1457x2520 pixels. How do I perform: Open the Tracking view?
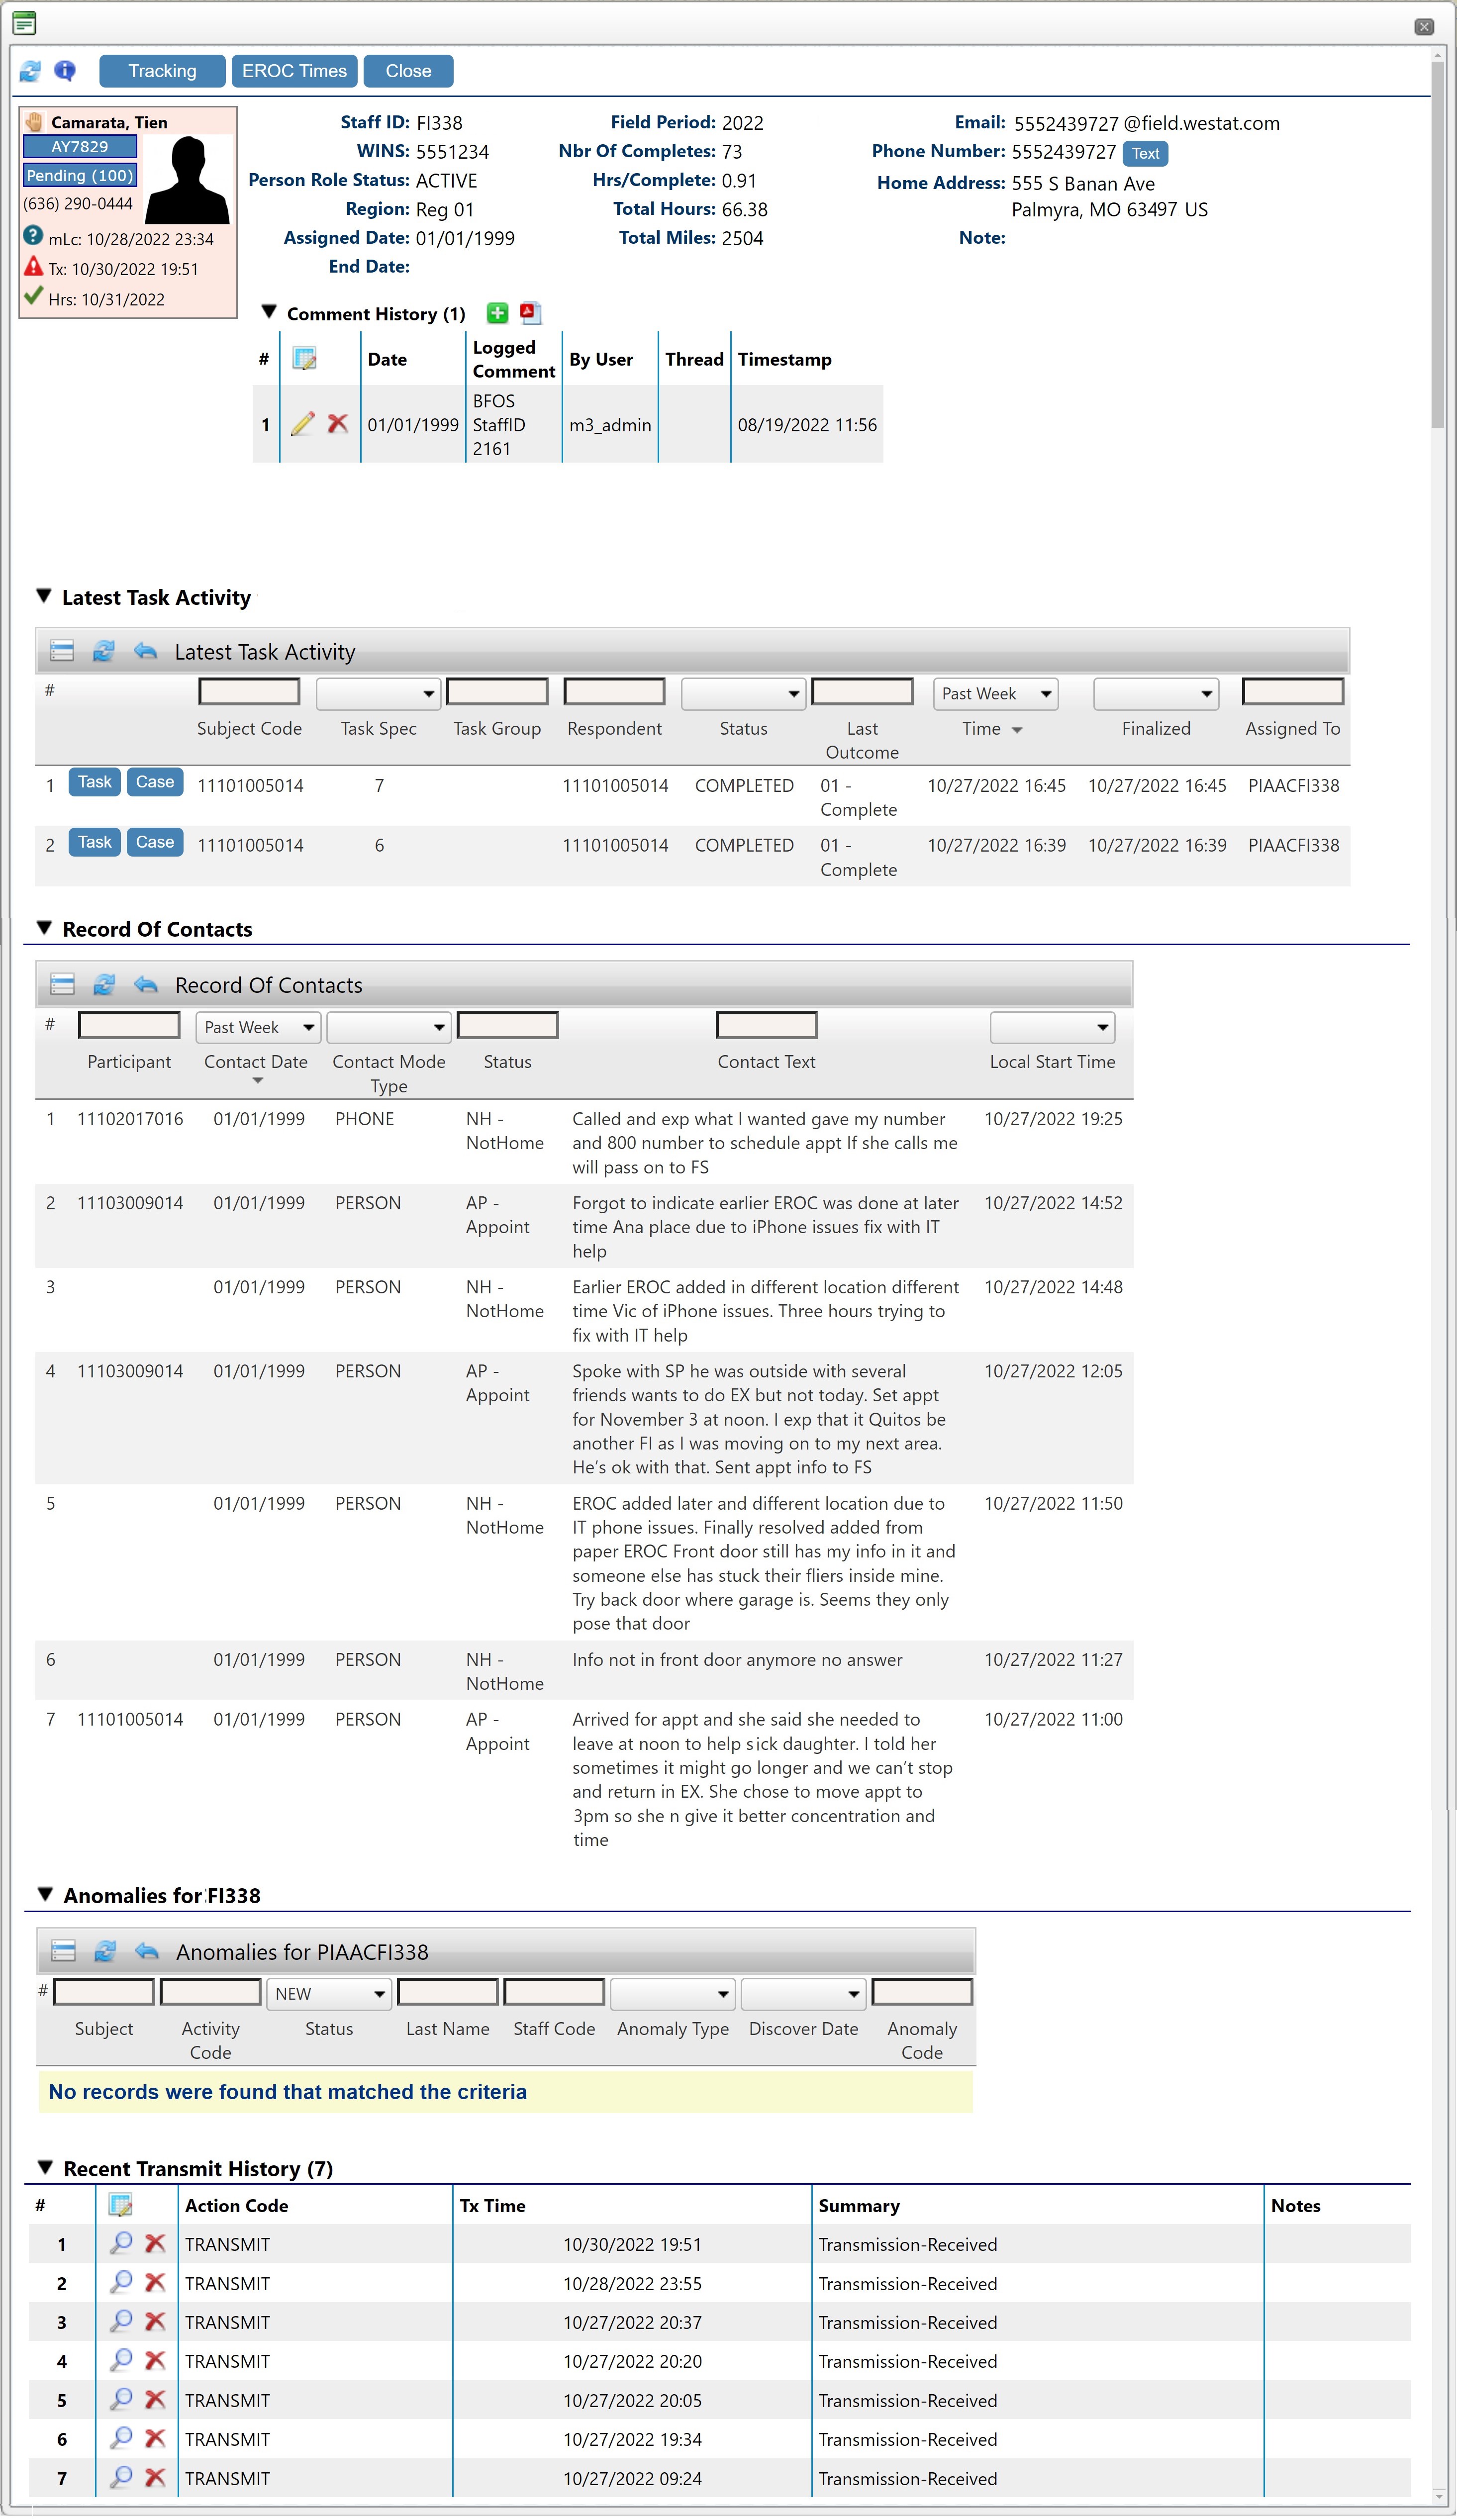coord(162,71)
